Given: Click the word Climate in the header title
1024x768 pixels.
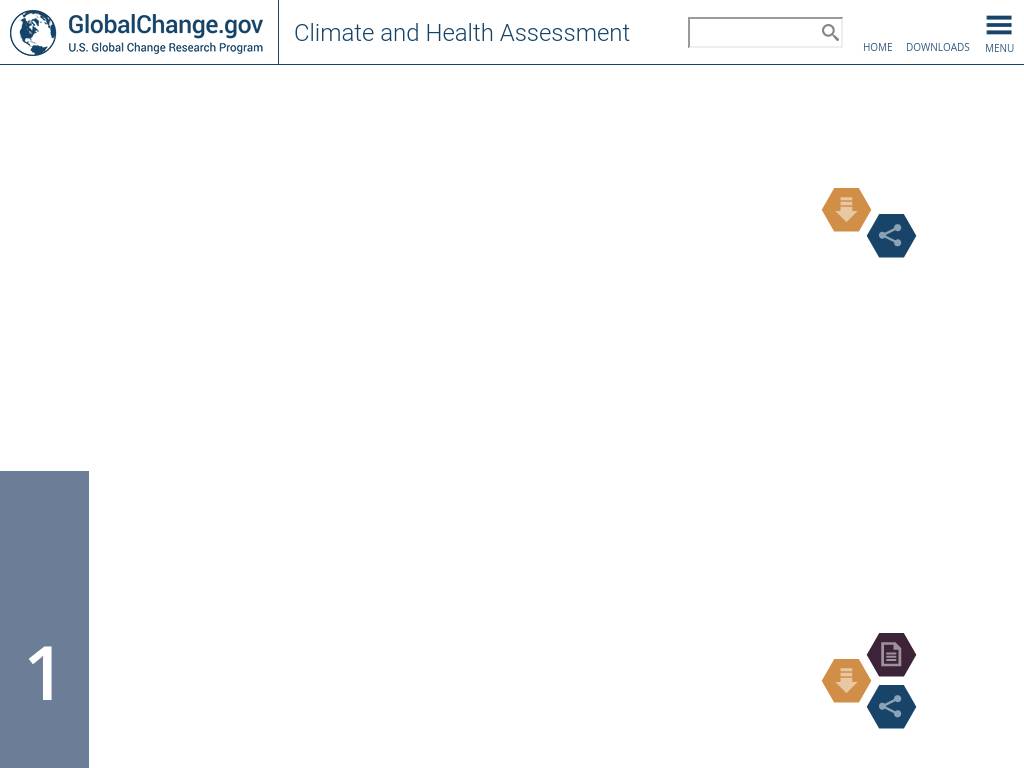Looking at the screenshot, I should pyautogui.click(x=334, y=33).
